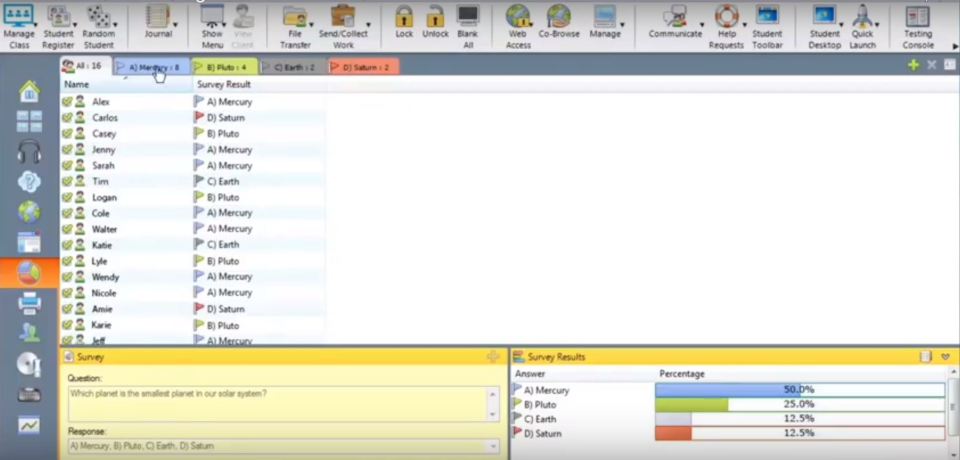Open application window view in sidebar
Screen dimensions: 960x460
tap(29, 243)
